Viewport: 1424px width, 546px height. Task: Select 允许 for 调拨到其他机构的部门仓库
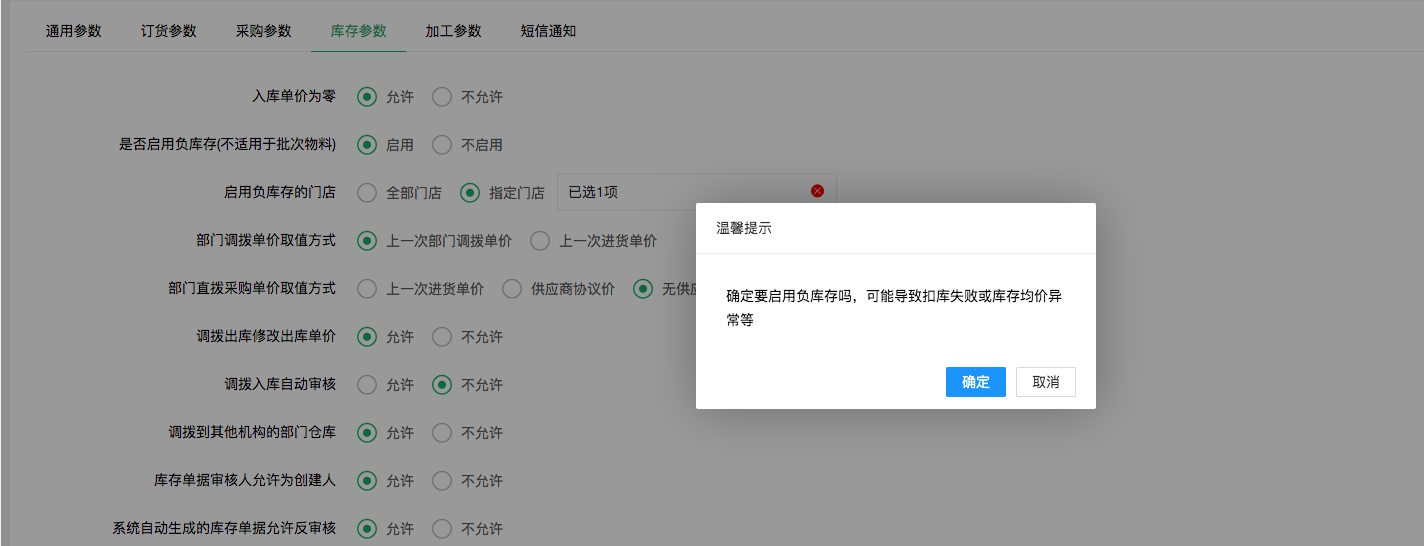pyautogui.click(x=367, y=433)
